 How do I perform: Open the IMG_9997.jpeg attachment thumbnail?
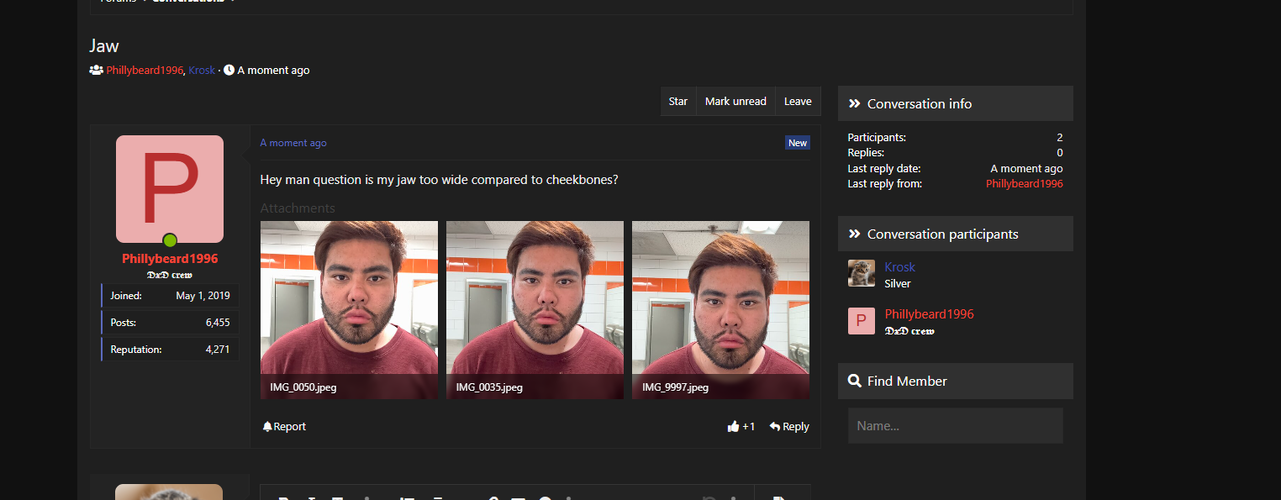pos(721,310)
